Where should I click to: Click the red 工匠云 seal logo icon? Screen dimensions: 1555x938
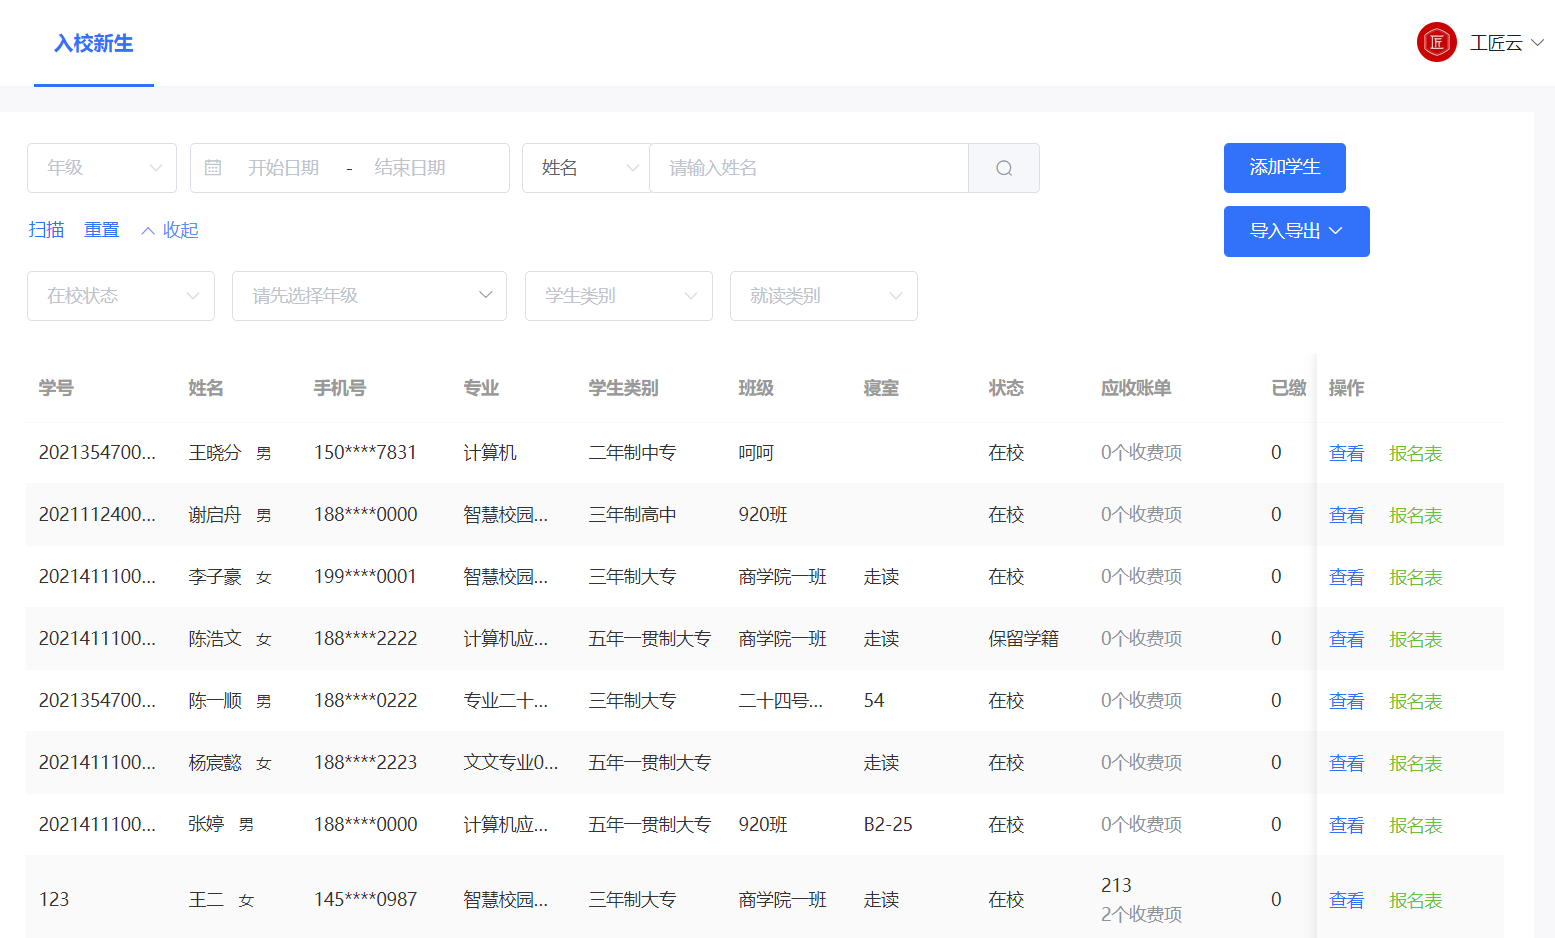pyautogui.click(x=1436, y=42)
